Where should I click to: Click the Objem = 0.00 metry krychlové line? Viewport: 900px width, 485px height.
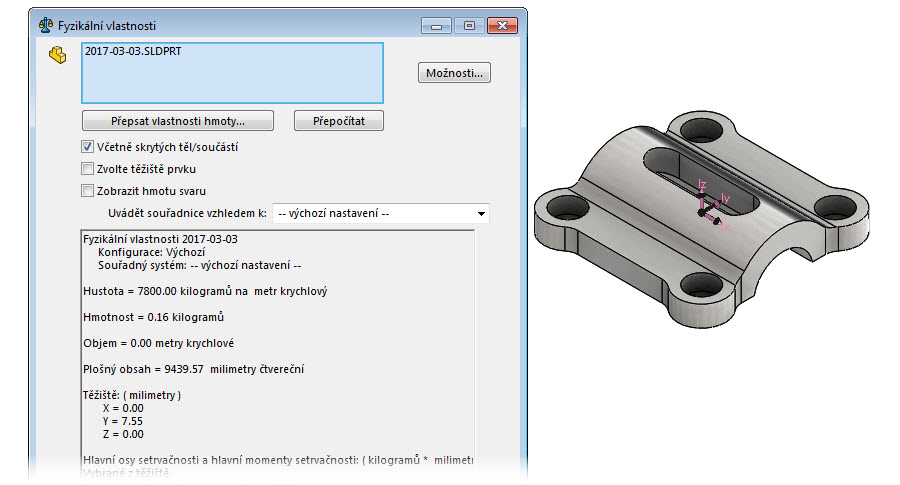158,343
